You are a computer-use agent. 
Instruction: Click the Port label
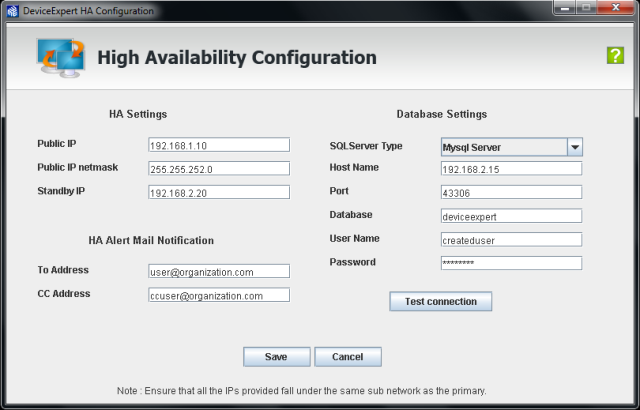click(339, 191)
